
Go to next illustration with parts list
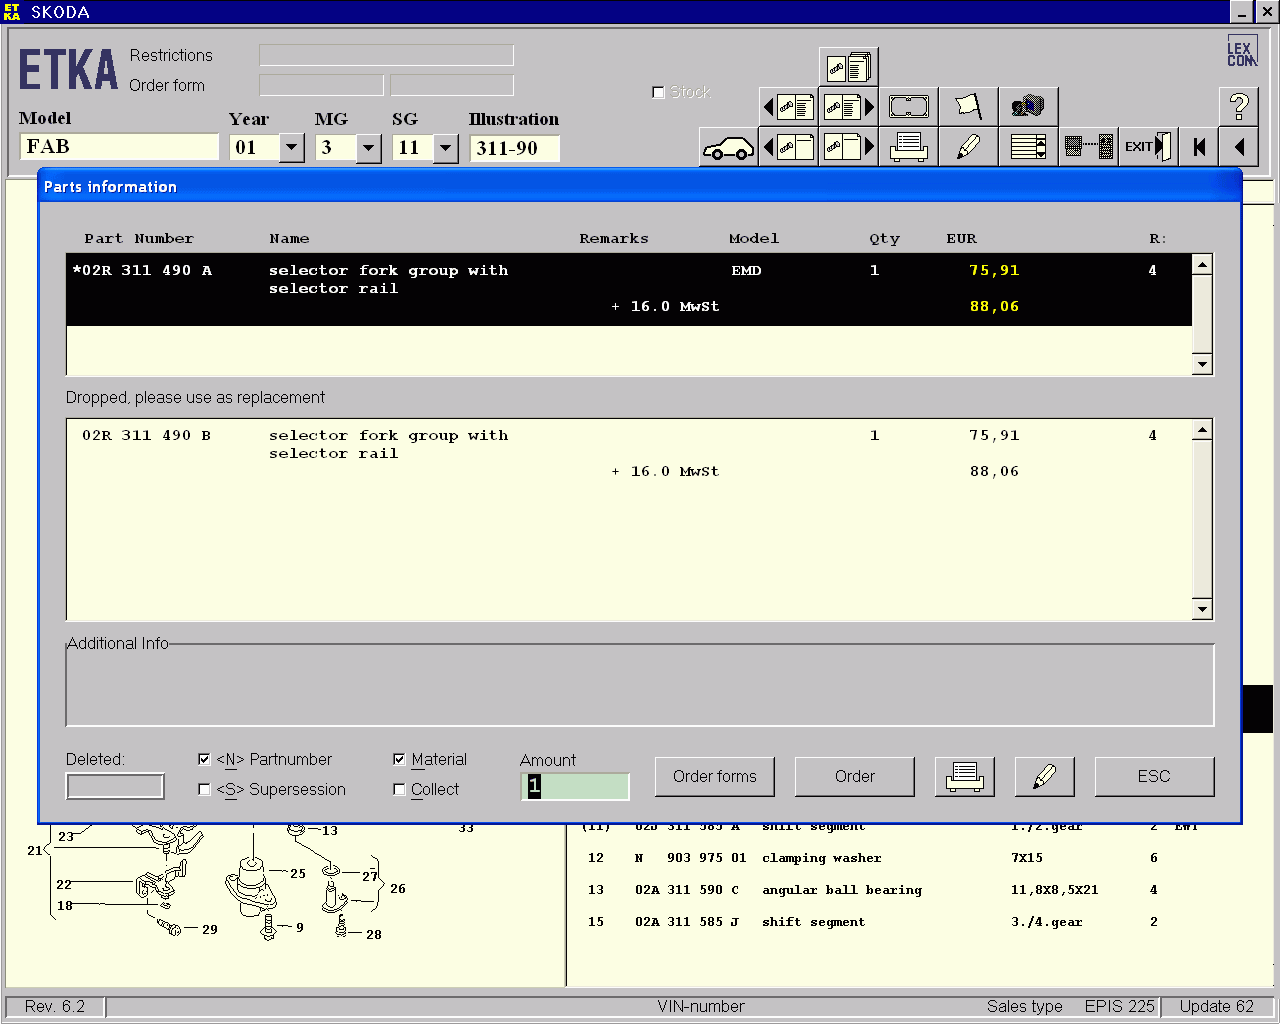(849, 107)
